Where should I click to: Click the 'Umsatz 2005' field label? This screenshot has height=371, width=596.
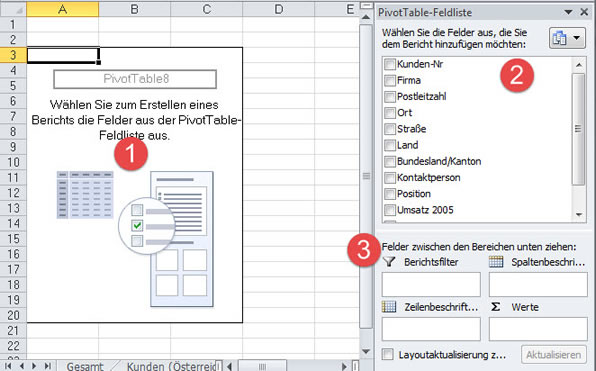click(425, 210)
